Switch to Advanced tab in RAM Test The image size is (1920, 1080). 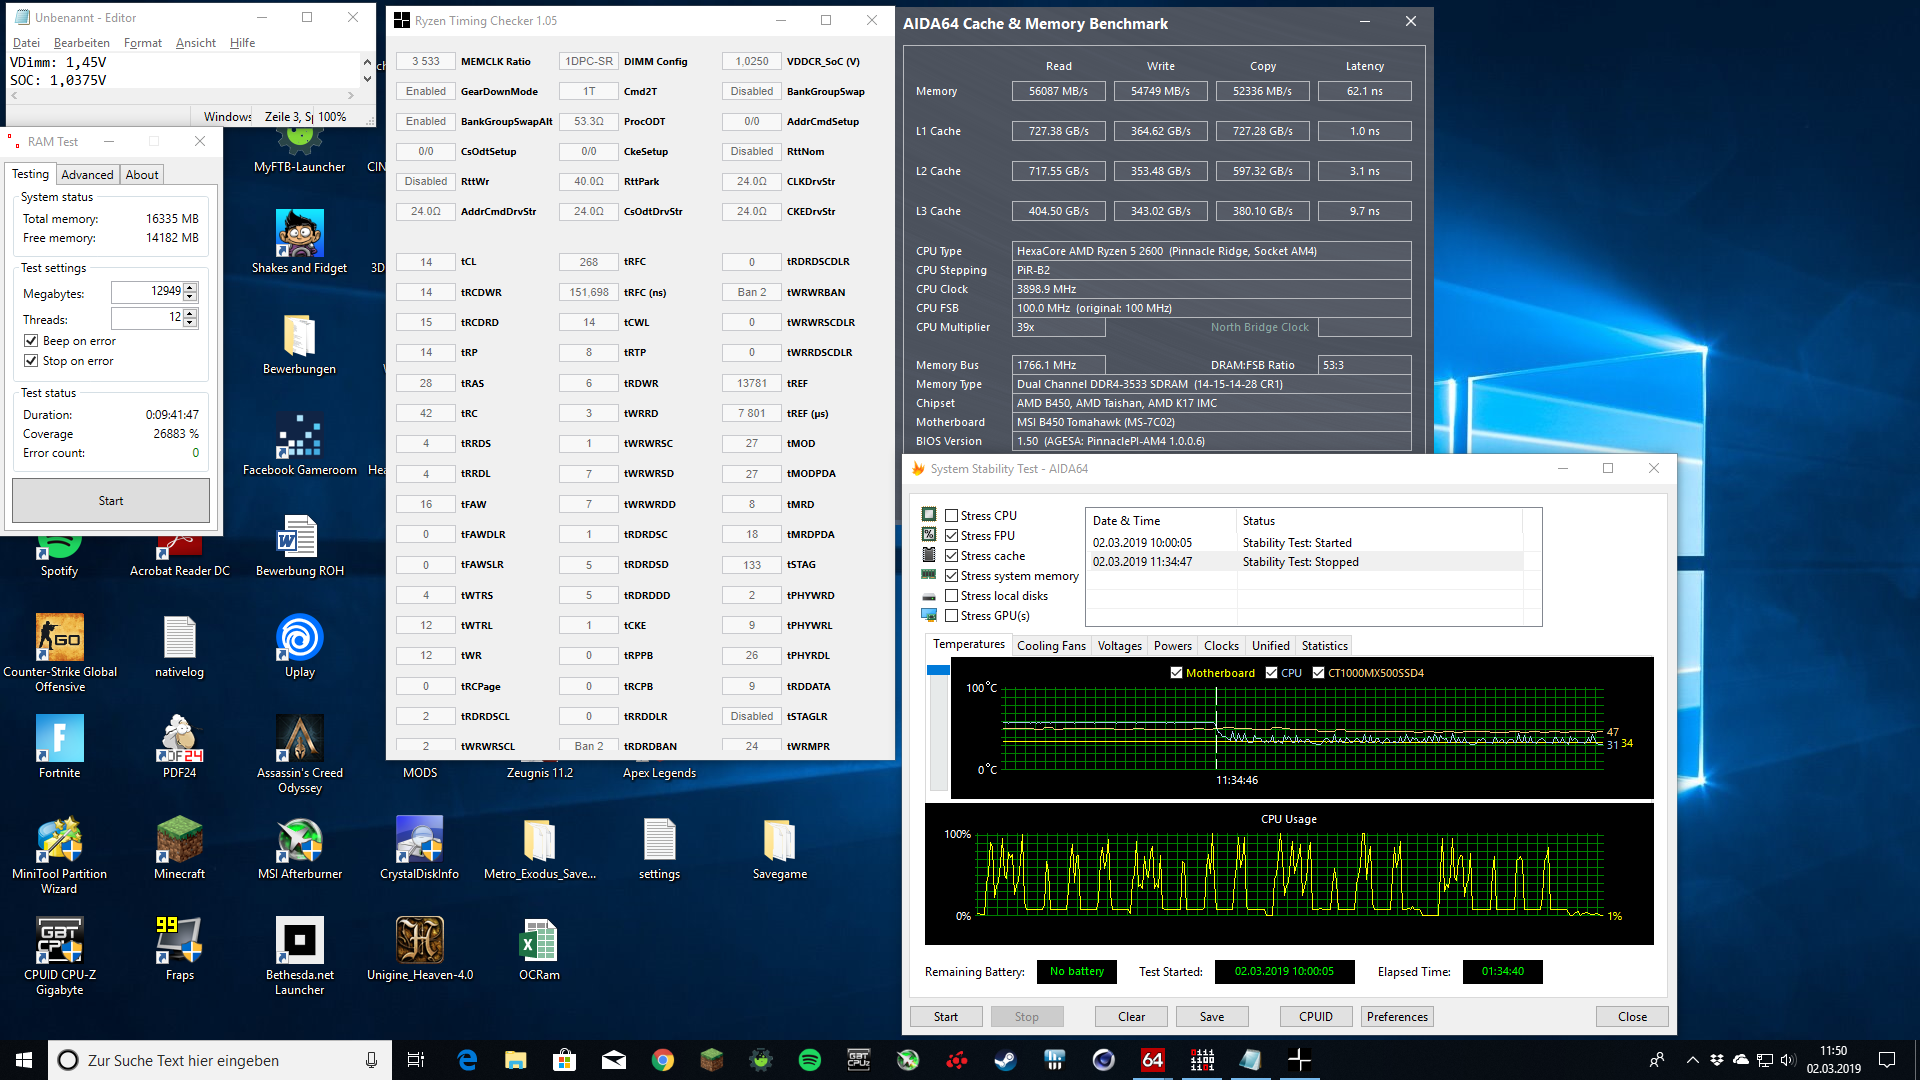(87, 175)
